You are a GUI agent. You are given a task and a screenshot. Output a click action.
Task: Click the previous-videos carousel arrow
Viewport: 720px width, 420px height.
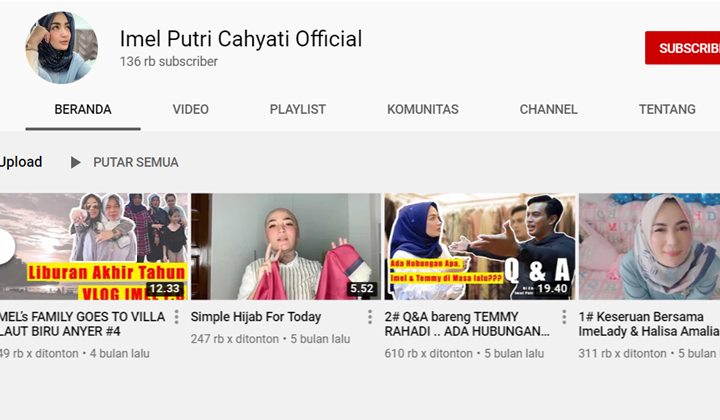coord(6,246)
